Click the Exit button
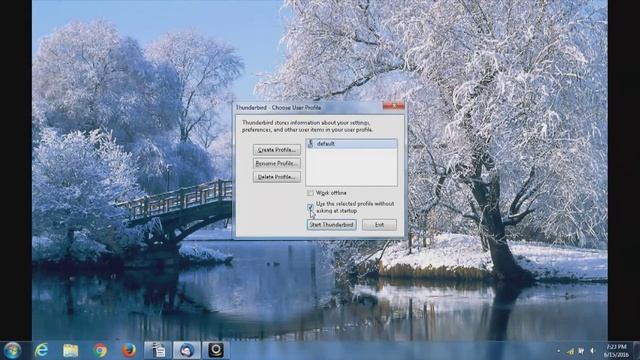640x360 pixels. pos(379,224)
